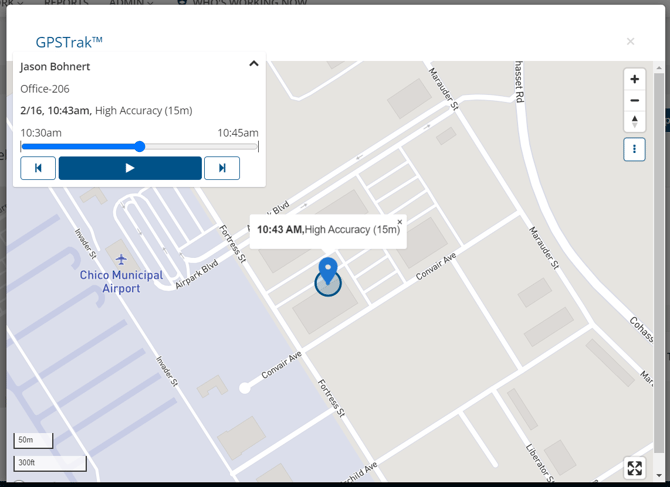Enter fullscreen map view
Screen dimensions: 670x487
coord(634,468)
